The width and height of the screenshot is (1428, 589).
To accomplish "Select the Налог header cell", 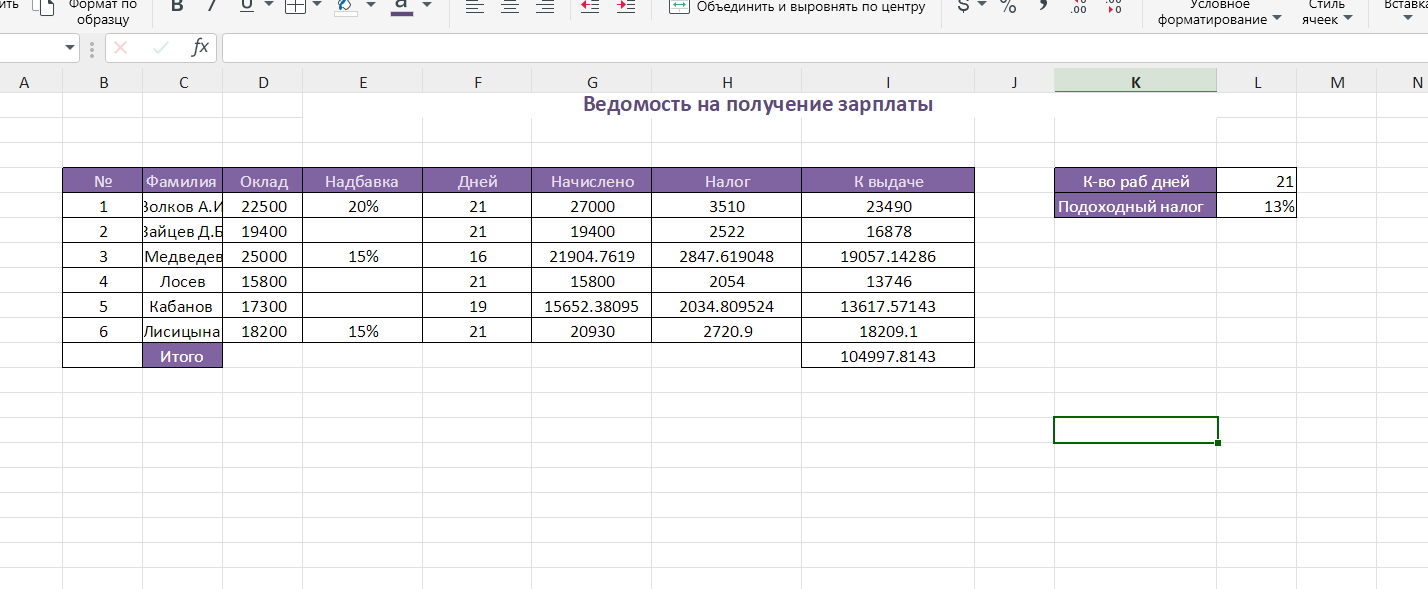I will tap(727, 181).
